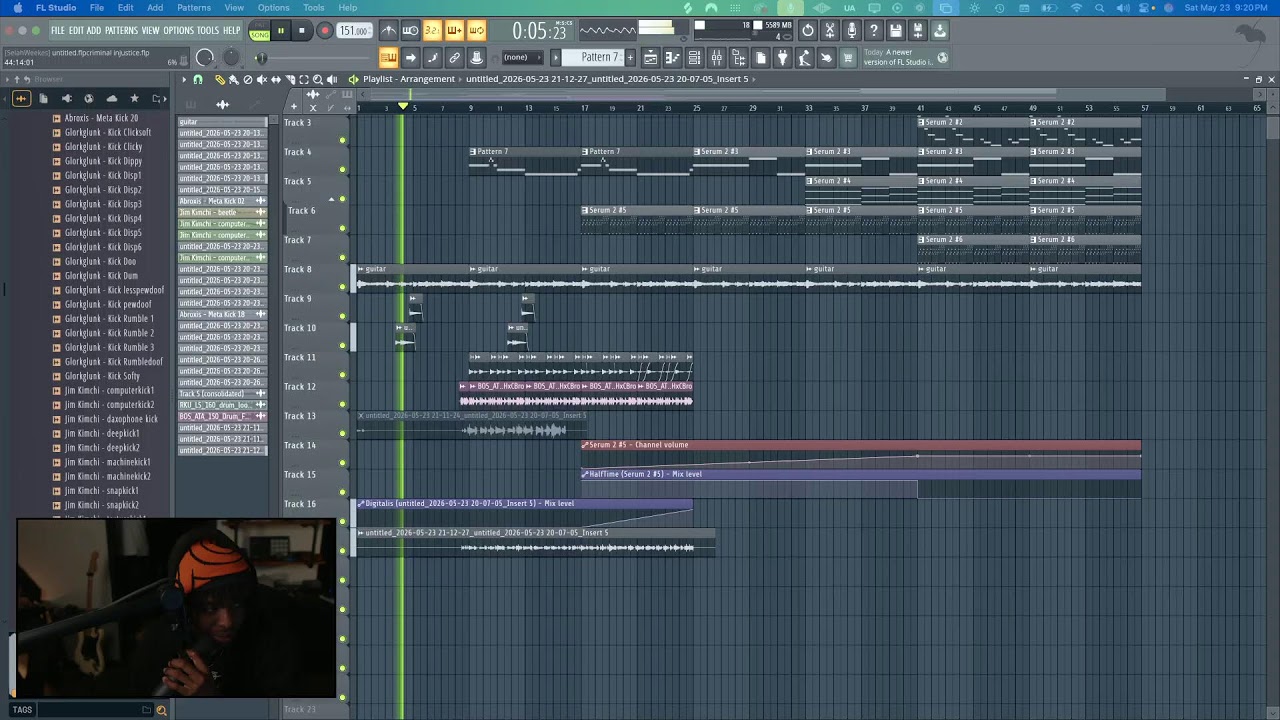Open the OPTIONS menu in FL toolbar
The height and width of the screenshot is (720, 1280).
(178, 31)
